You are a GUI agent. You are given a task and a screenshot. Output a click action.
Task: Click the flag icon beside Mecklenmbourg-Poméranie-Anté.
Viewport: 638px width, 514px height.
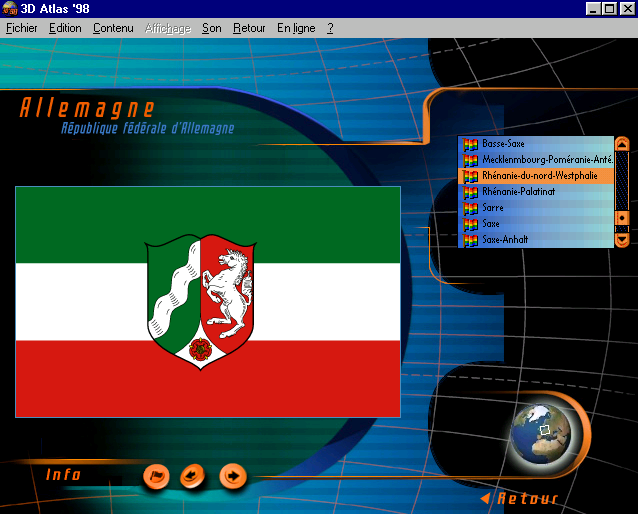[470, 160]
